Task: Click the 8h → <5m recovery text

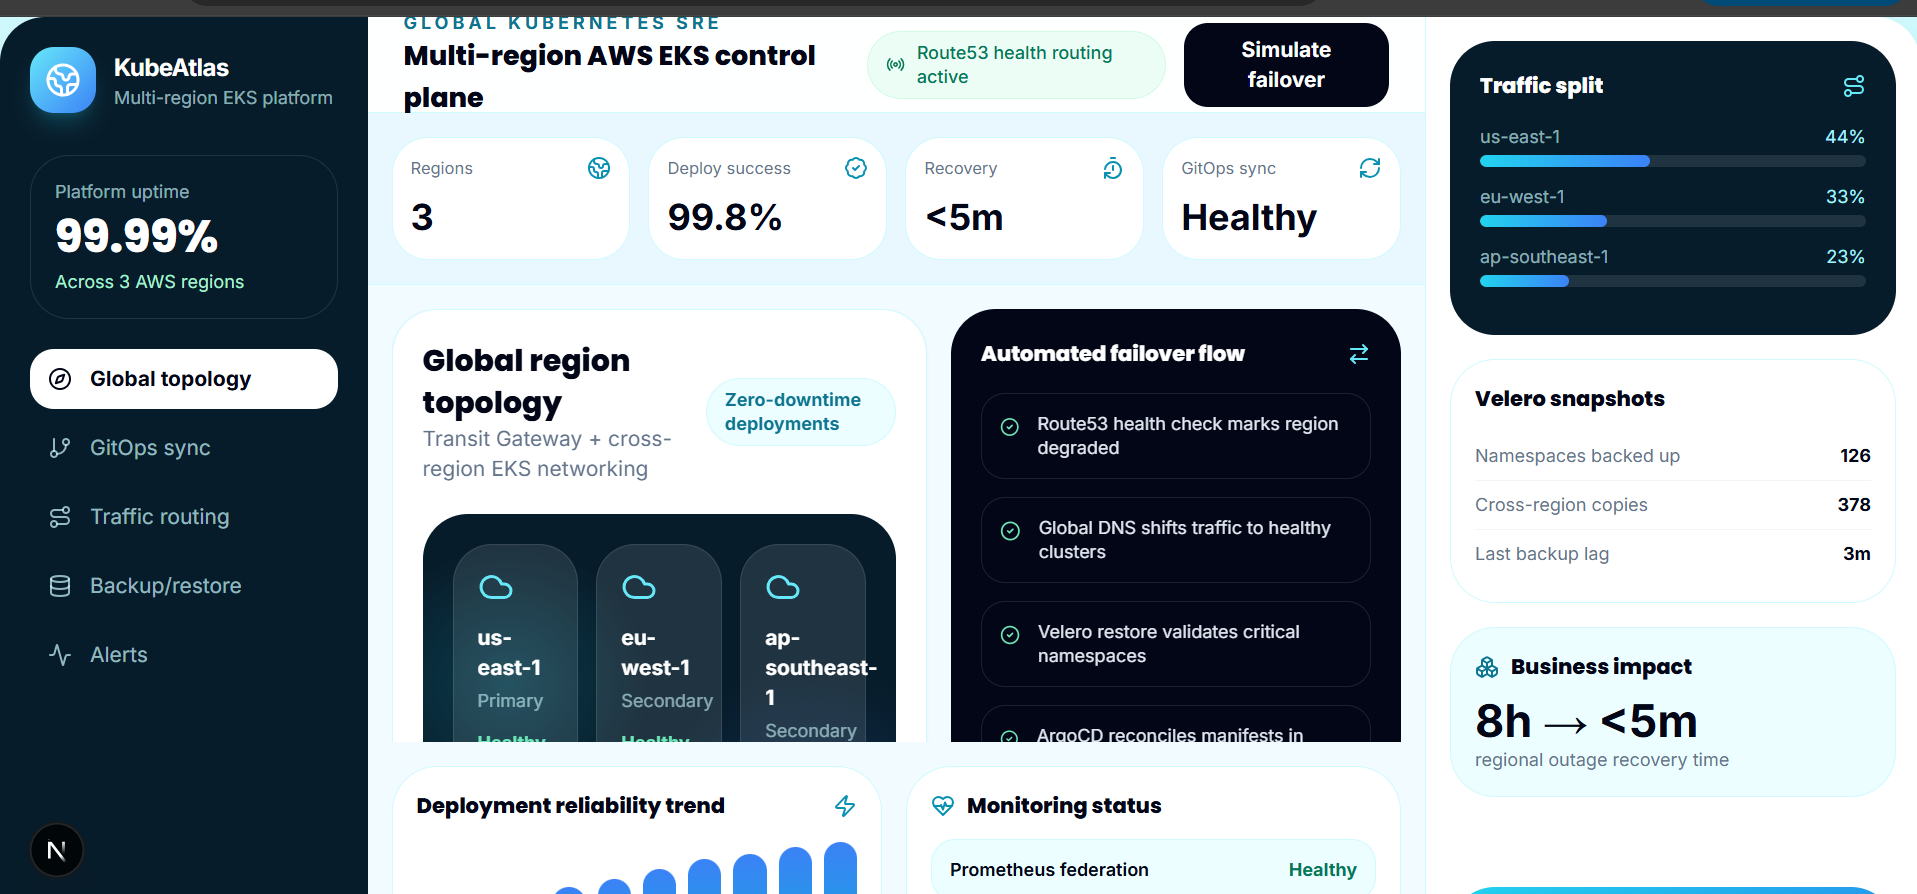Action: point(1587,721)
